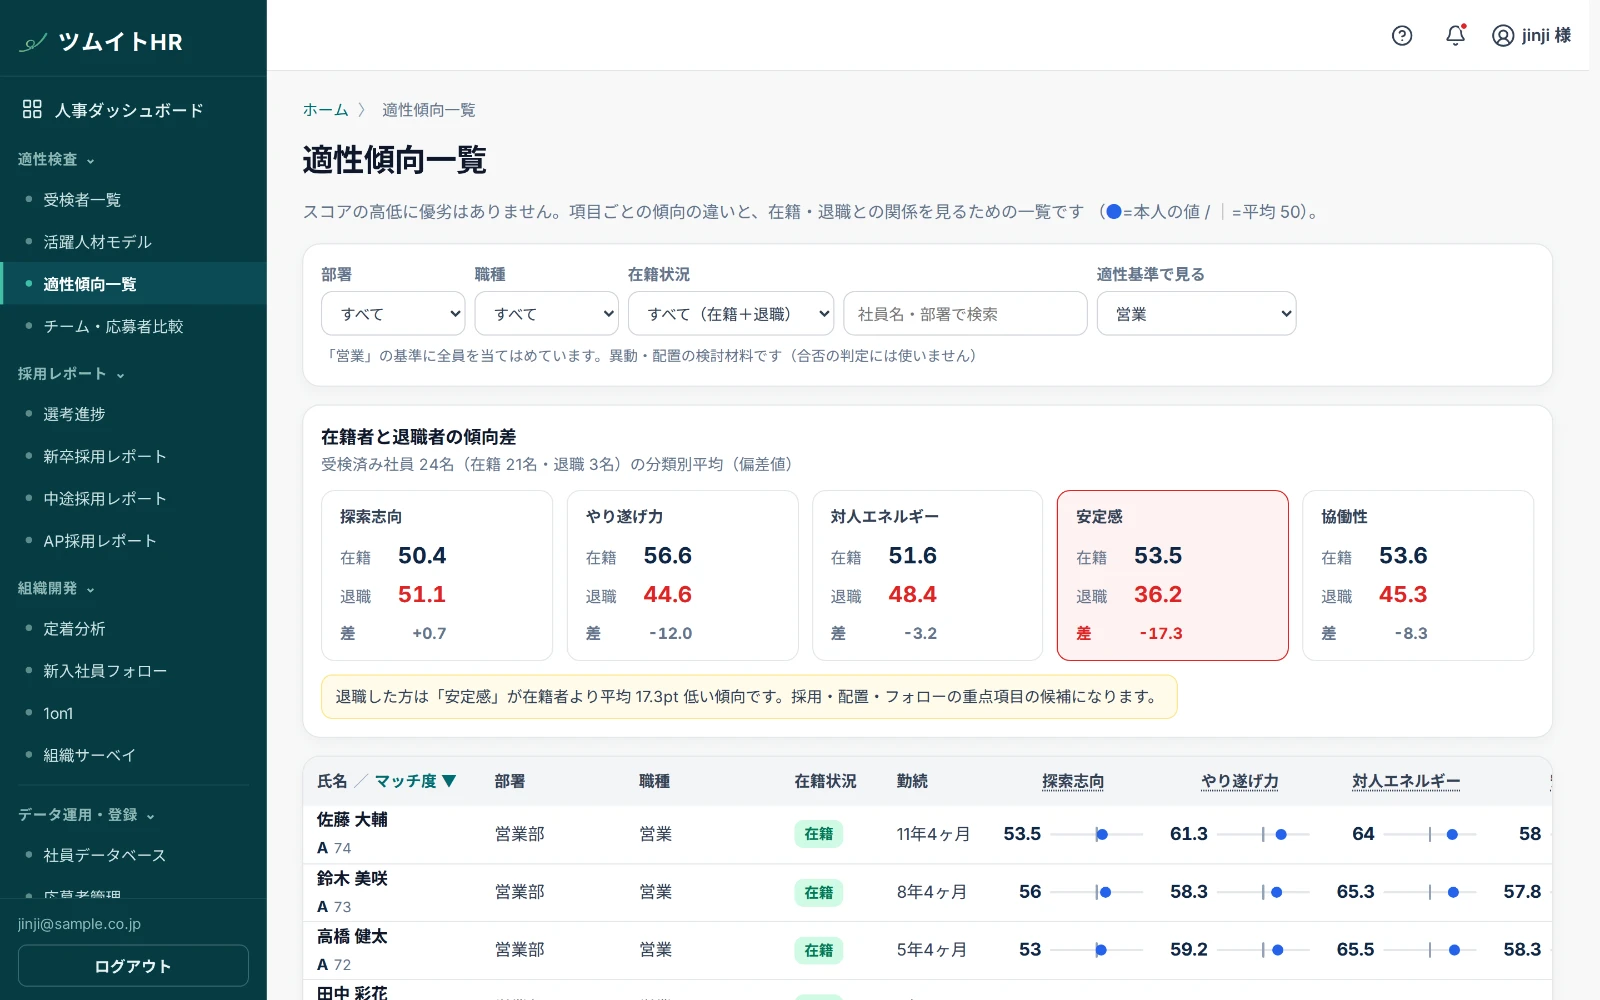Open the notifications bell icon

(x=1456, y=35)
